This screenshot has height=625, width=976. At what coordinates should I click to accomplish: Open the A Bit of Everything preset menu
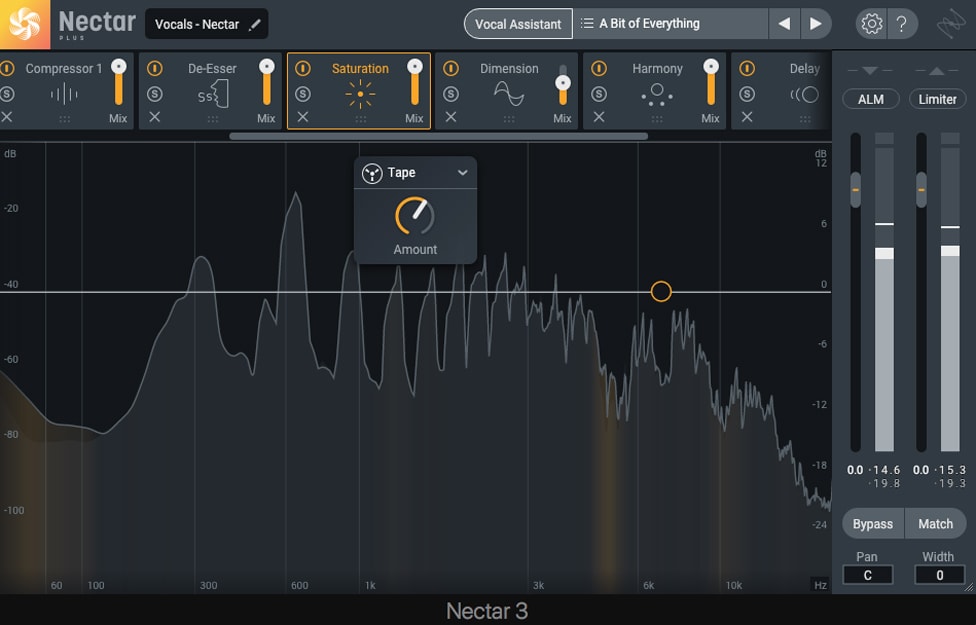[x=670, y=24]
